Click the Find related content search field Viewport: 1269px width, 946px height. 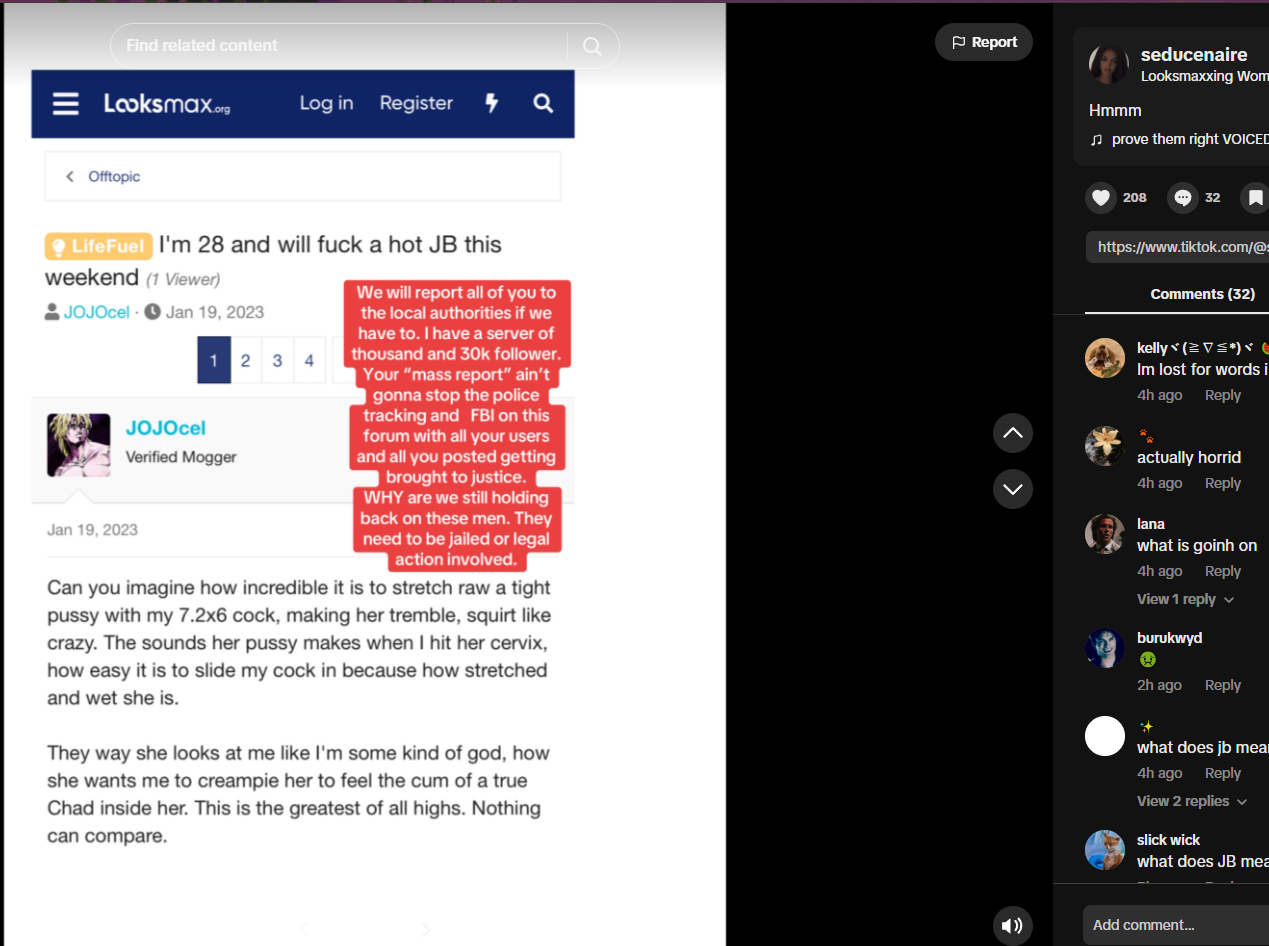tap(340, 46)
